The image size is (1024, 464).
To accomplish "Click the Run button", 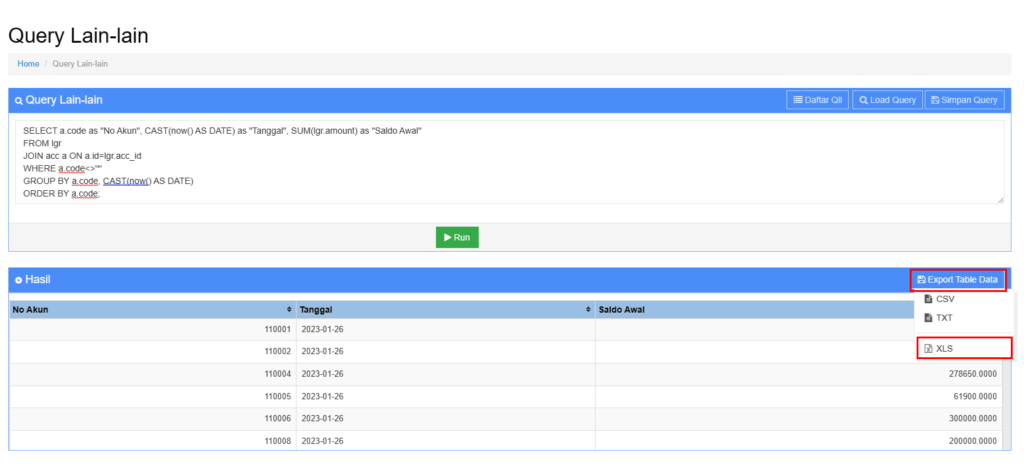I will (457, 237).
